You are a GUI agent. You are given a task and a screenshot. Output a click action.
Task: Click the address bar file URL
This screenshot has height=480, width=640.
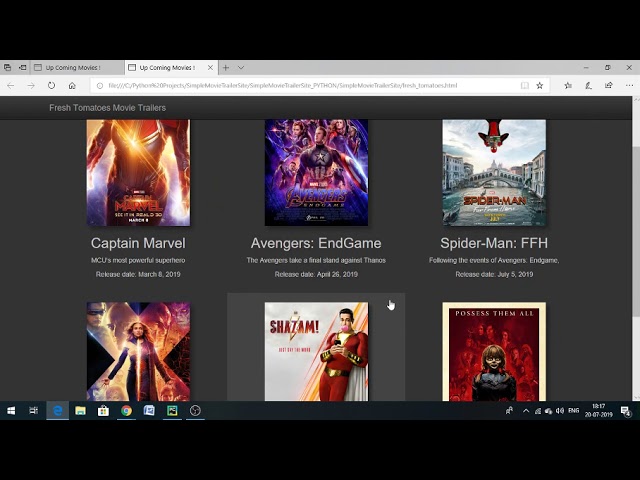point(282,85)
